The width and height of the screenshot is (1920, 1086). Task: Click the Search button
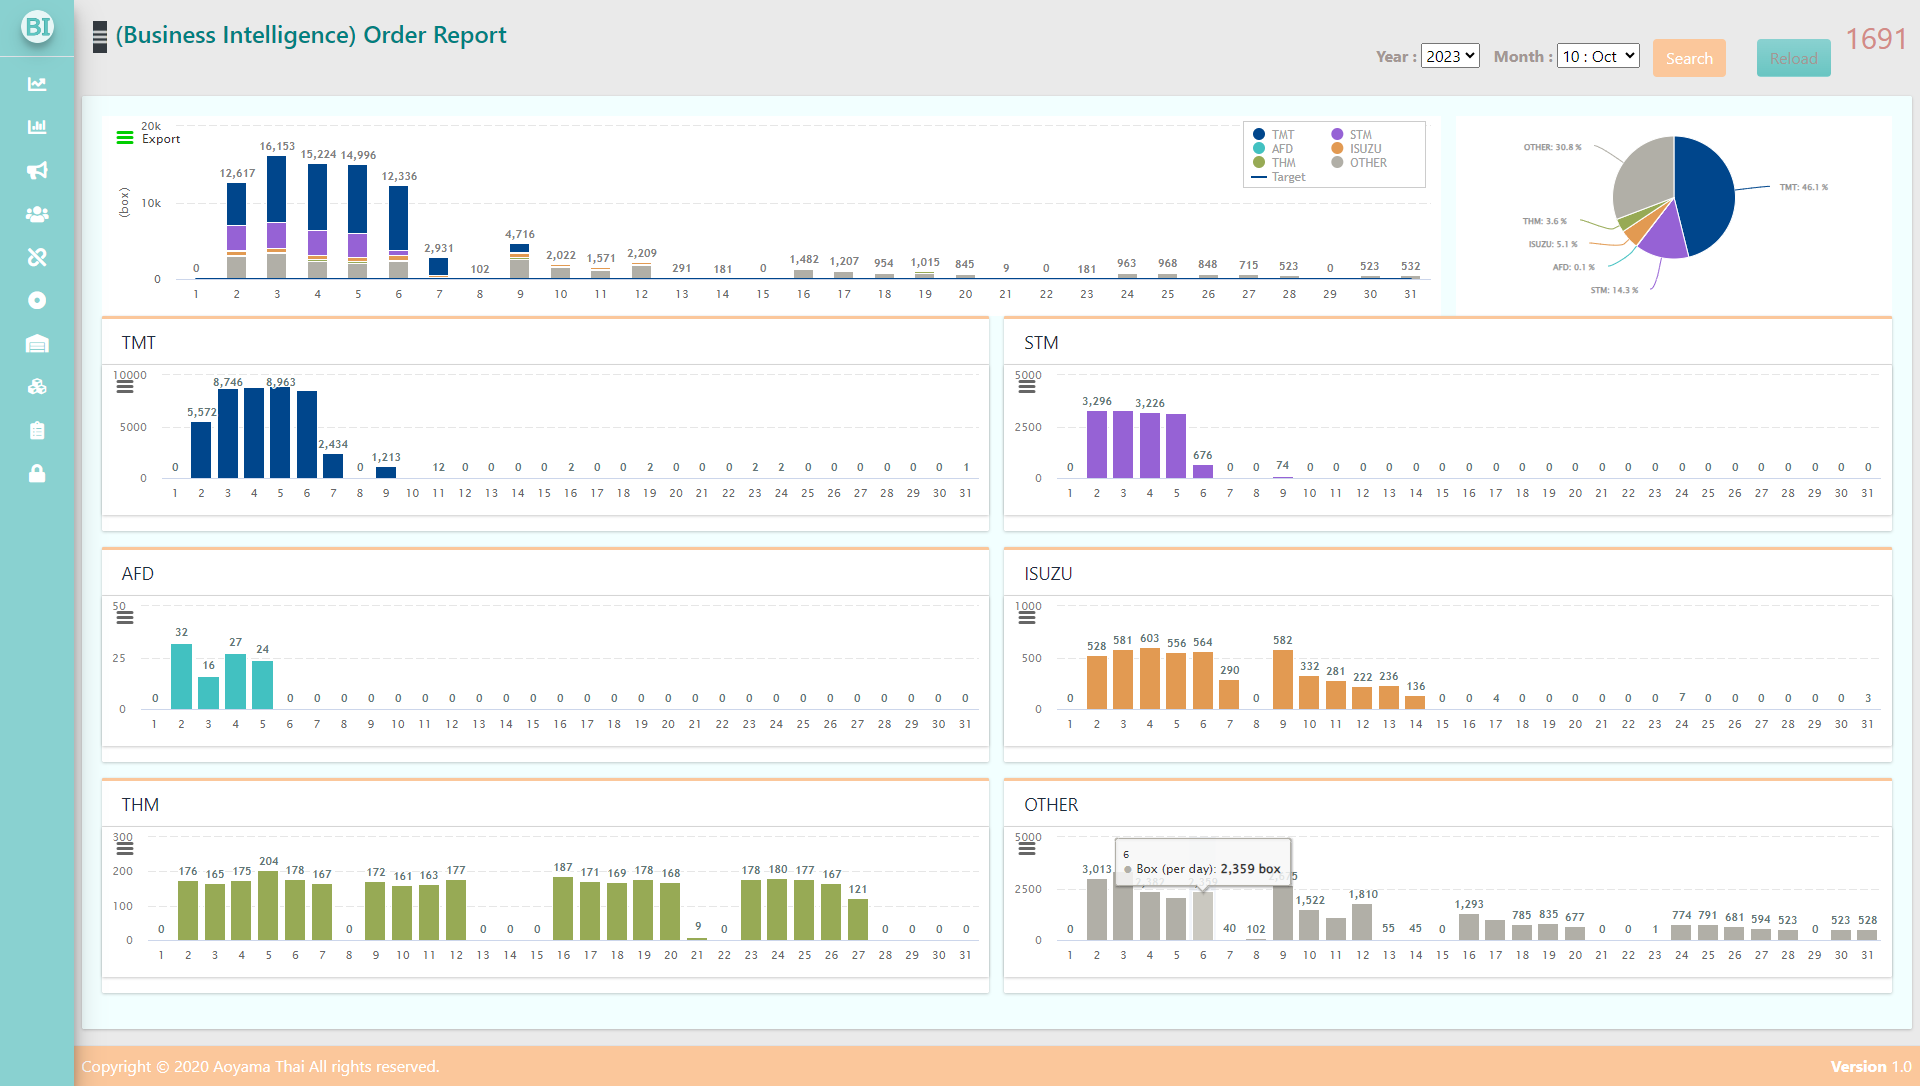coord(1689,58)
